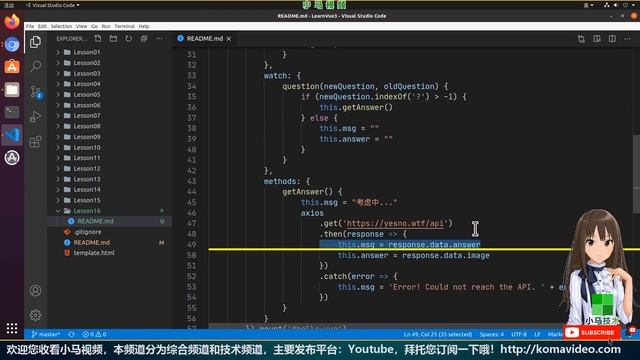The height and width of the screenshot is (360, 640).
Task: Select the README.md editor tab
Action: click(204, 39)
